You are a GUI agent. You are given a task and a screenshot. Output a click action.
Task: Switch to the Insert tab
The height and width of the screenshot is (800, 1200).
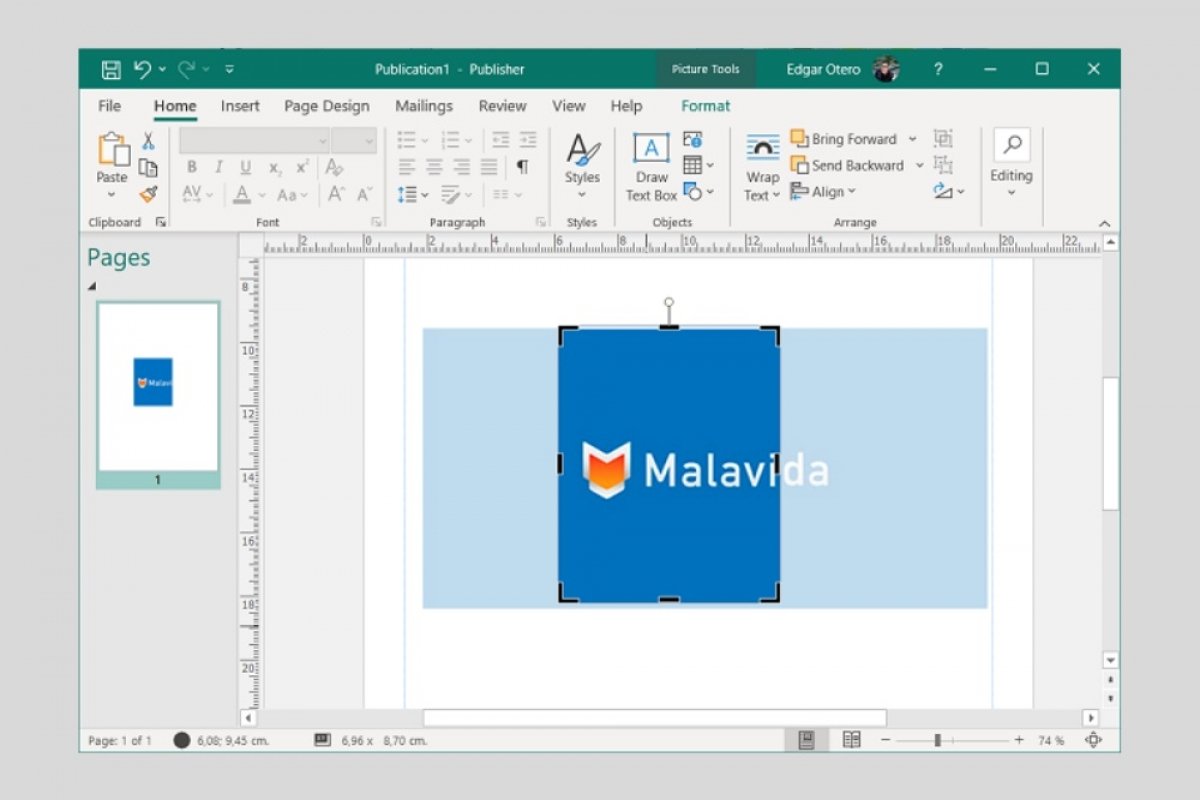(x=240, y=106)
